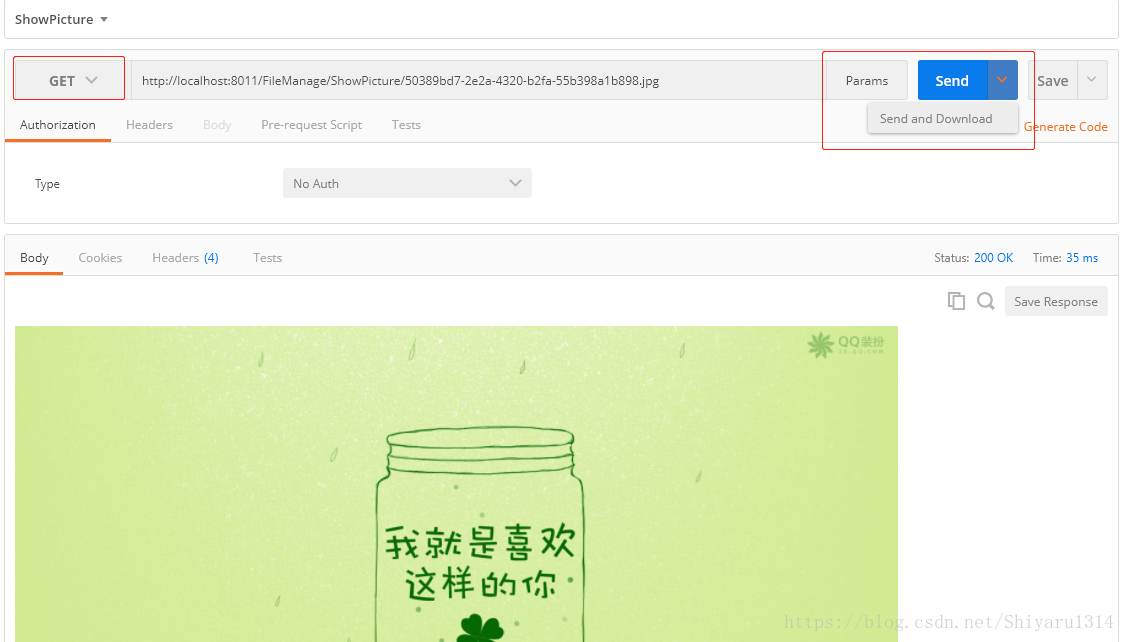
Task: Open the request Headers tab
Action: click(149, 125)
